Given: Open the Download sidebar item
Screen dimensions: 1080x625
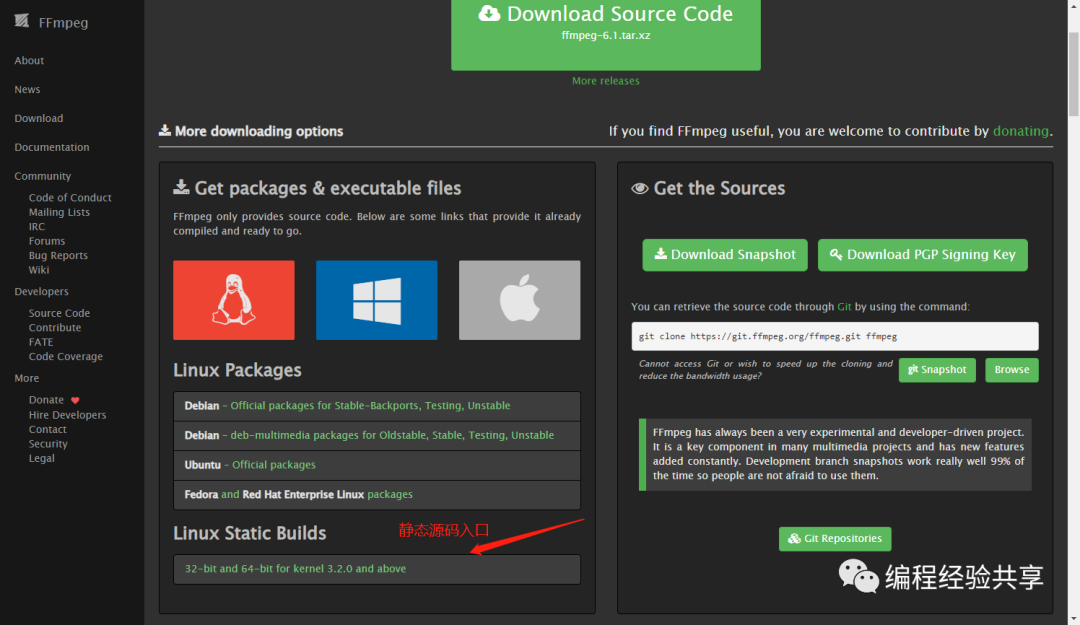Looking at the screenshot, I should click(39, 119).
